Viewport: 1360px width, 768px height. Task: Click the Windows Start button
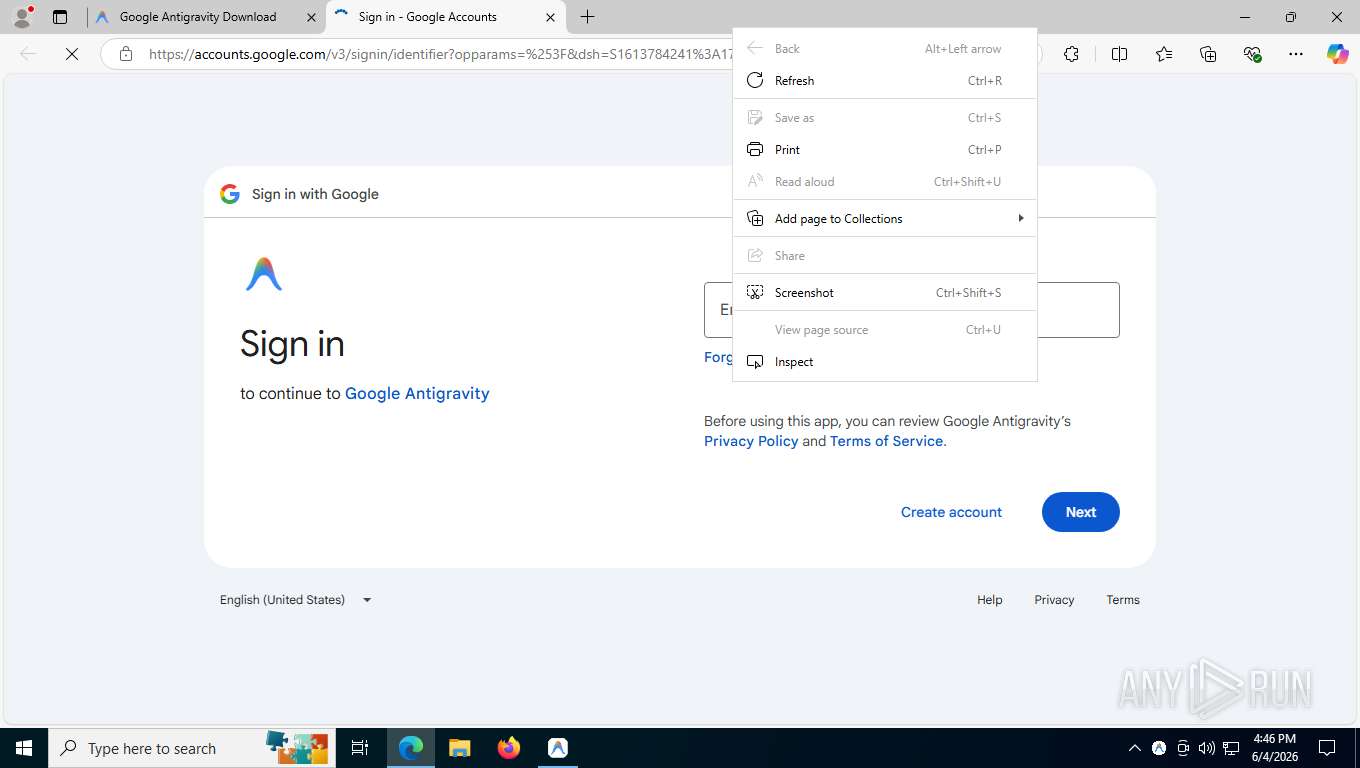tap(24, 748)
